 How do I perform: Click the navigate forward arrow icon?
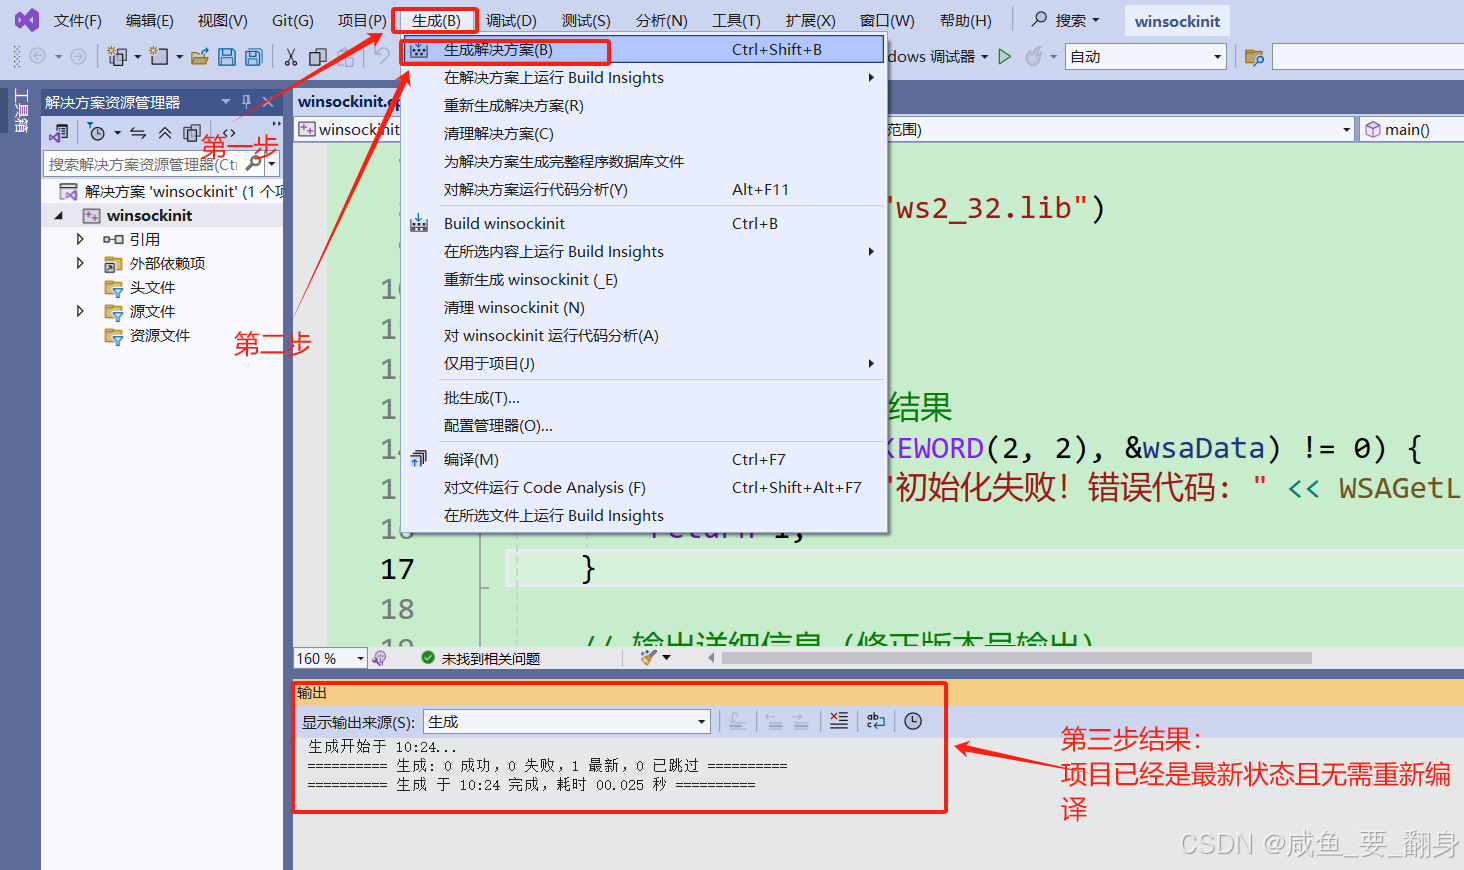click(78, 57)
